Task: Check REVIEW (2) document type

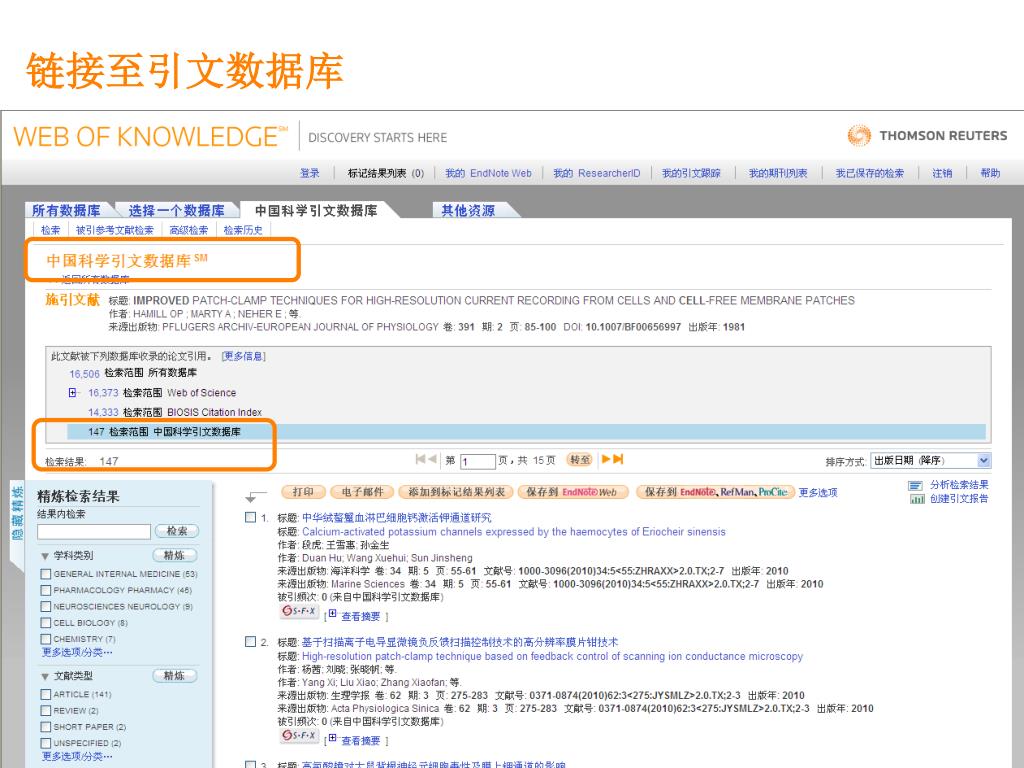Action: pyautogui.click(x=46, y=711)
